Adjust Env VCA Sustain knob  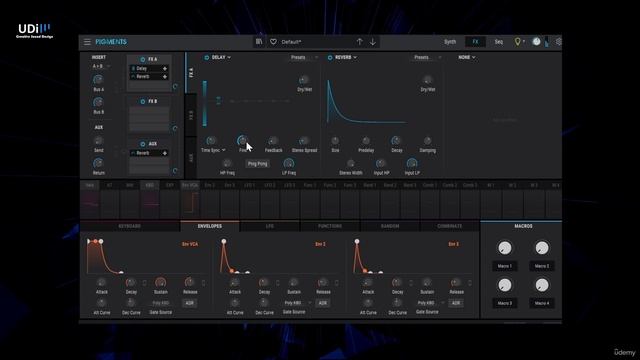coord(160,282)
